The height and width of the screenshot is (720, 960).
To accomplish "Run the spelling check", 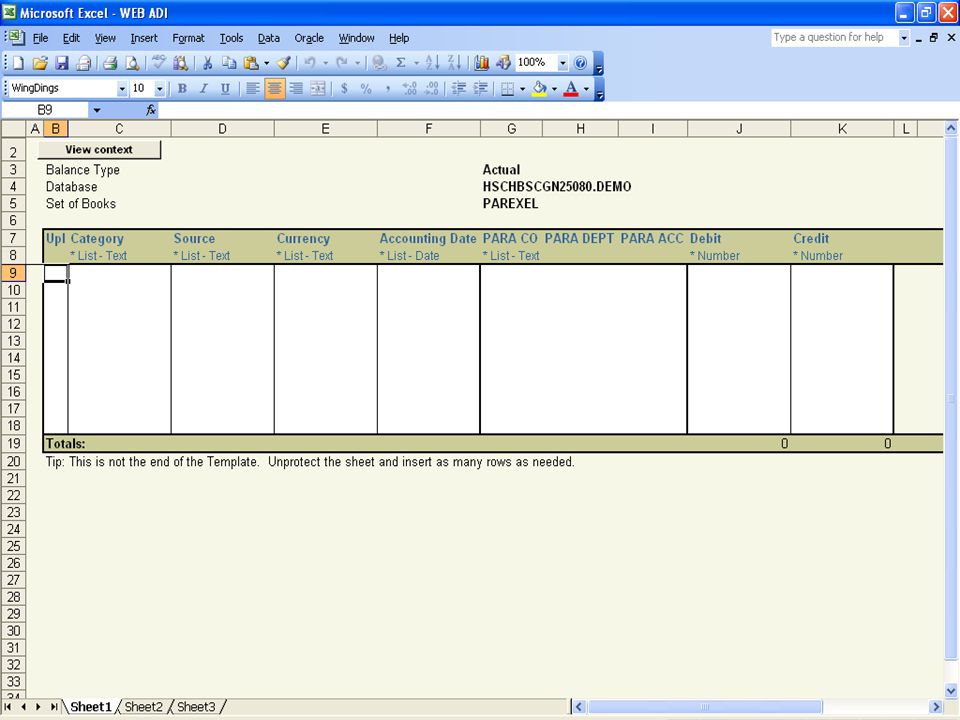I will pyautogui.click(x=159, y=62).
